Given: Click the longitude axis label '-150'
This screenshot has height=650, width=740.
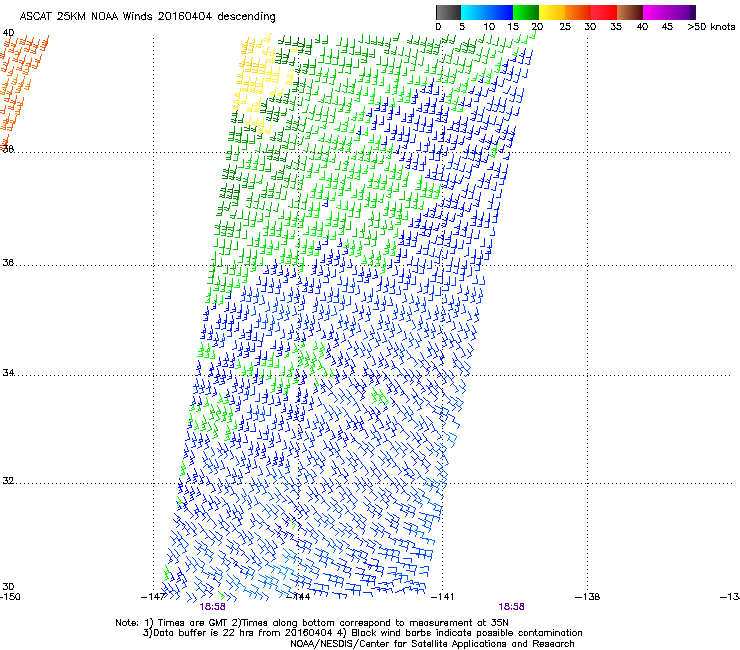Looking at the screenshot, I should point(10,597).
